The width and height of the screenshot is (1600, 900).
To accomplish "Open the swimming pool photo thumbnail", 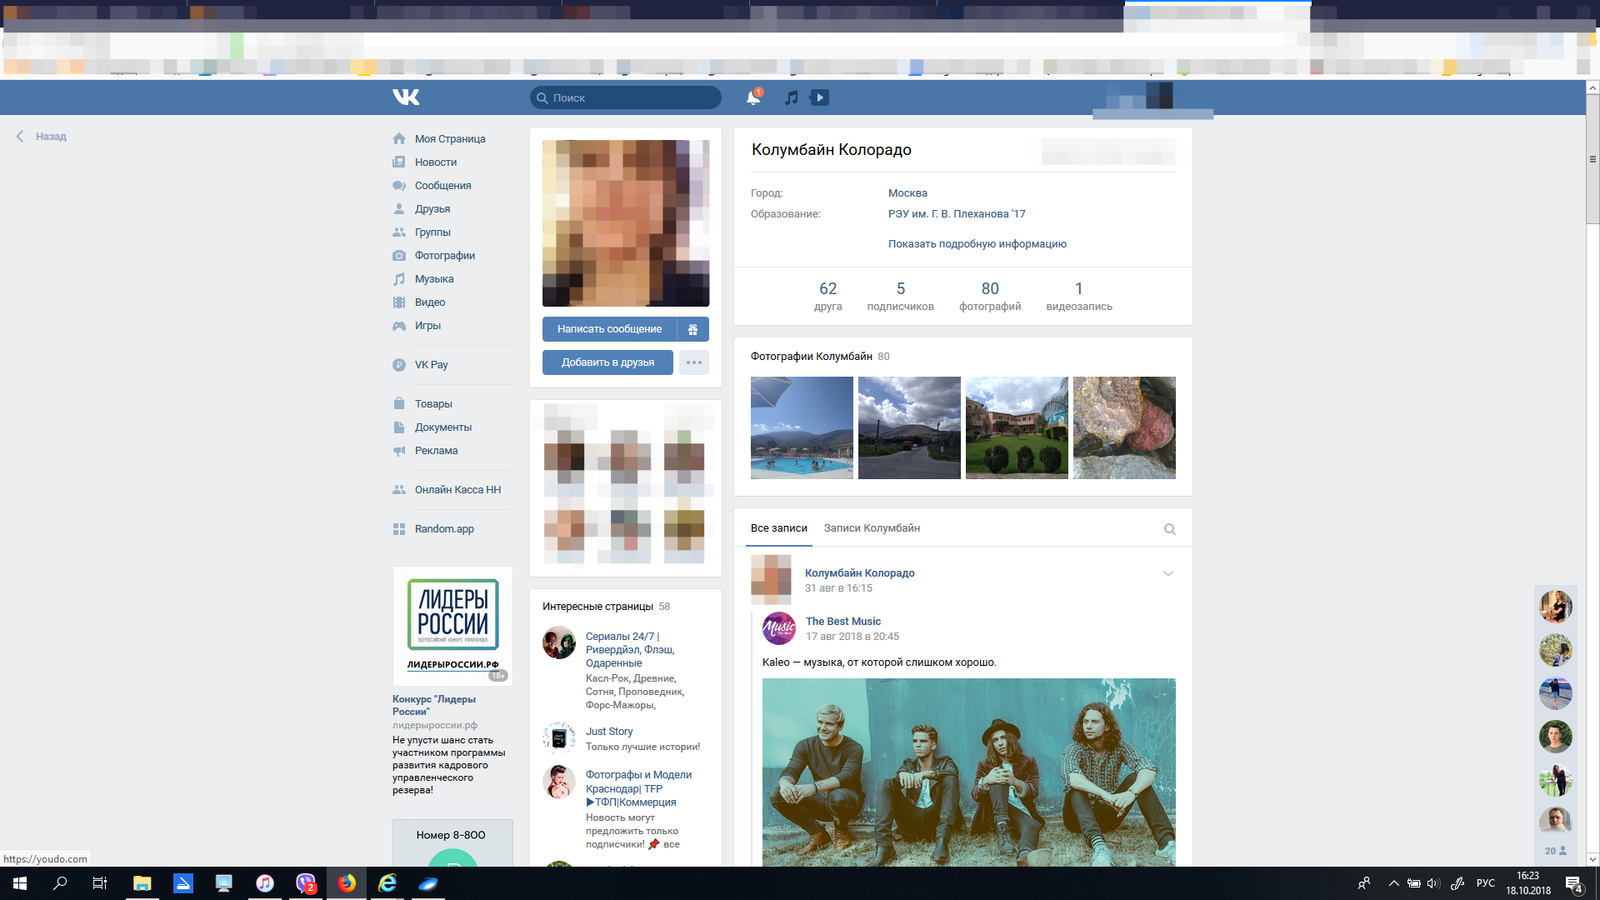I will click(802, 428).
